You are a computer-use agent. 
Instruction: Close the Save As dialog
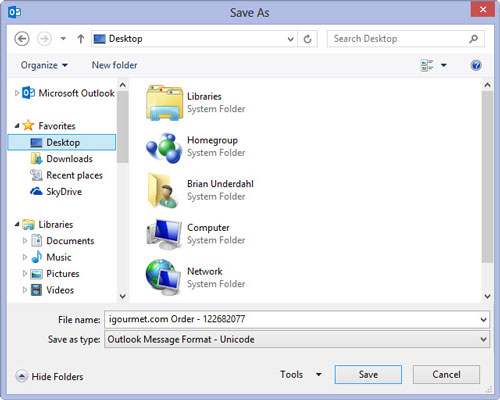click(483, 10)
